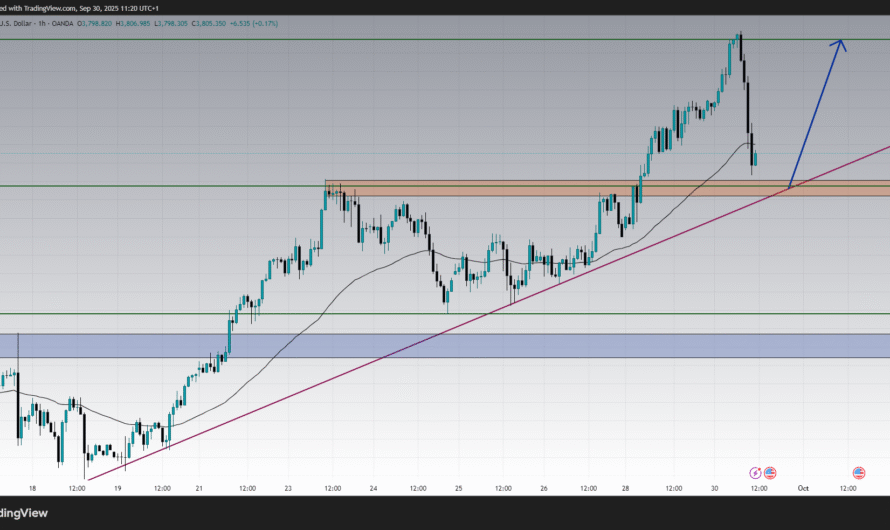Click the close price value 3,805.350
This screenshot has width=890, height=530.
tap(211, 24)
